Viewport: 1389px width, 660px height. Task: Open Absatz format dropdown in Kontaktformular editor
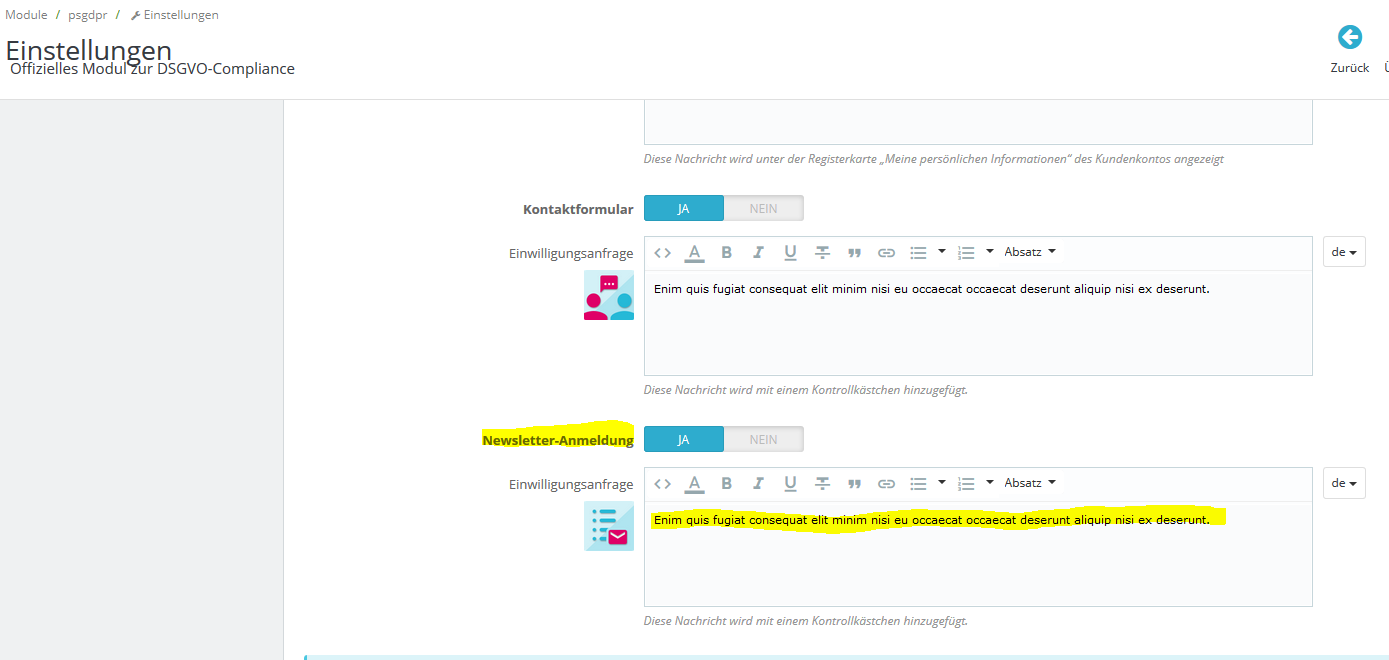(x=1030, y=252)
